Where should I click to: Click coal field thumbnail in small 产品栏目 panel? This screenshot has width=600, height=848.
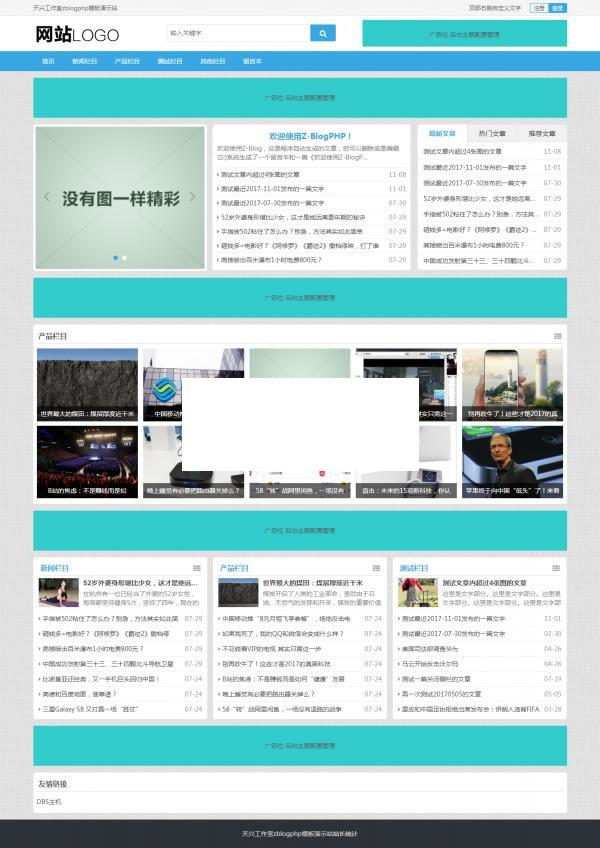pyautogui.click(x=238, y=592)
